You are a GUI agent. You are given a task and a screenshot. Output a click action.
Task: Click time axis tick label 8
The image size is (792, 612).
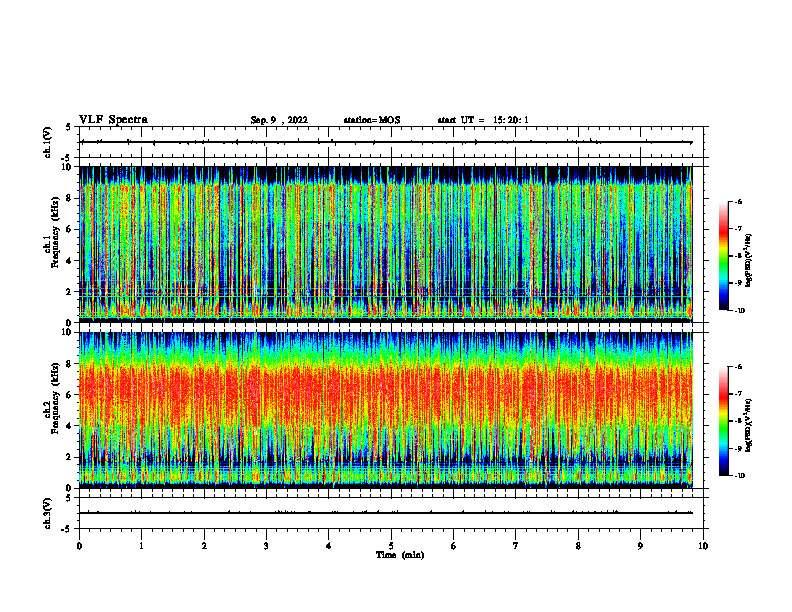(x=578, y=546)
